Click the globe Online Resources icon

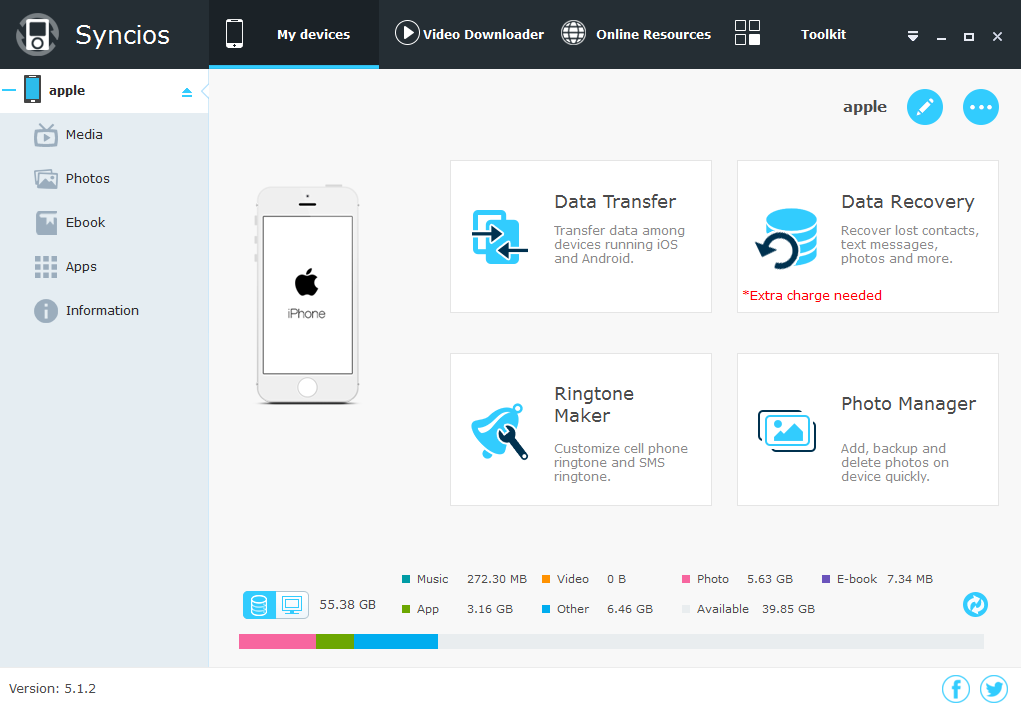574,33
